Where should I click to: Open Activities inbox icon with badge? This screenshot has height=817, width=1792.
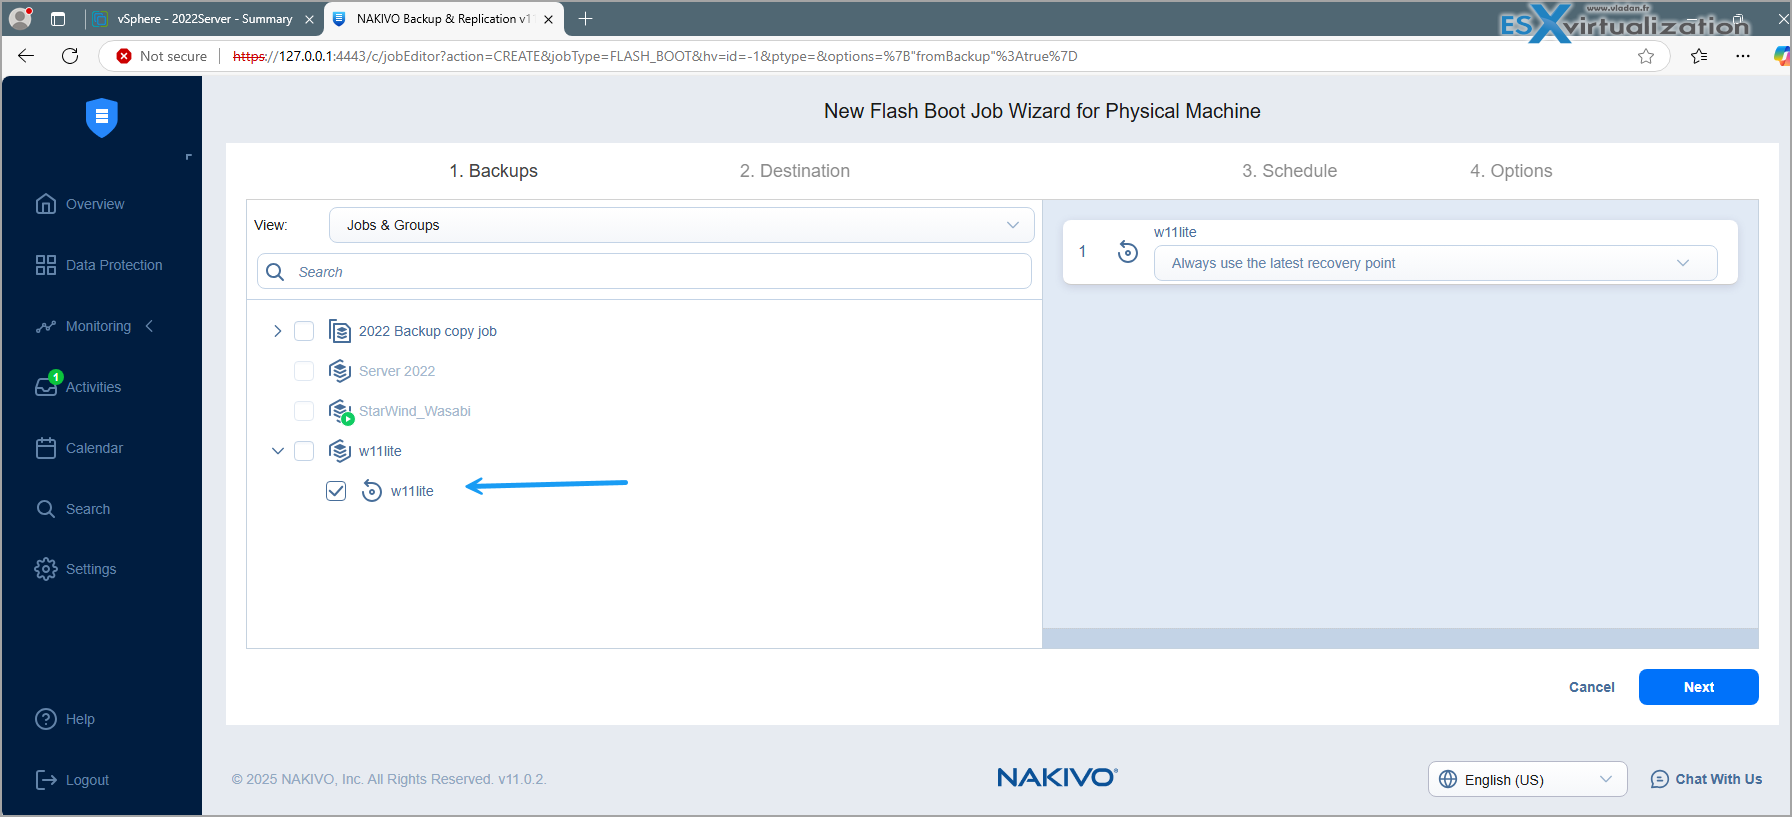(x=47, y=385)
